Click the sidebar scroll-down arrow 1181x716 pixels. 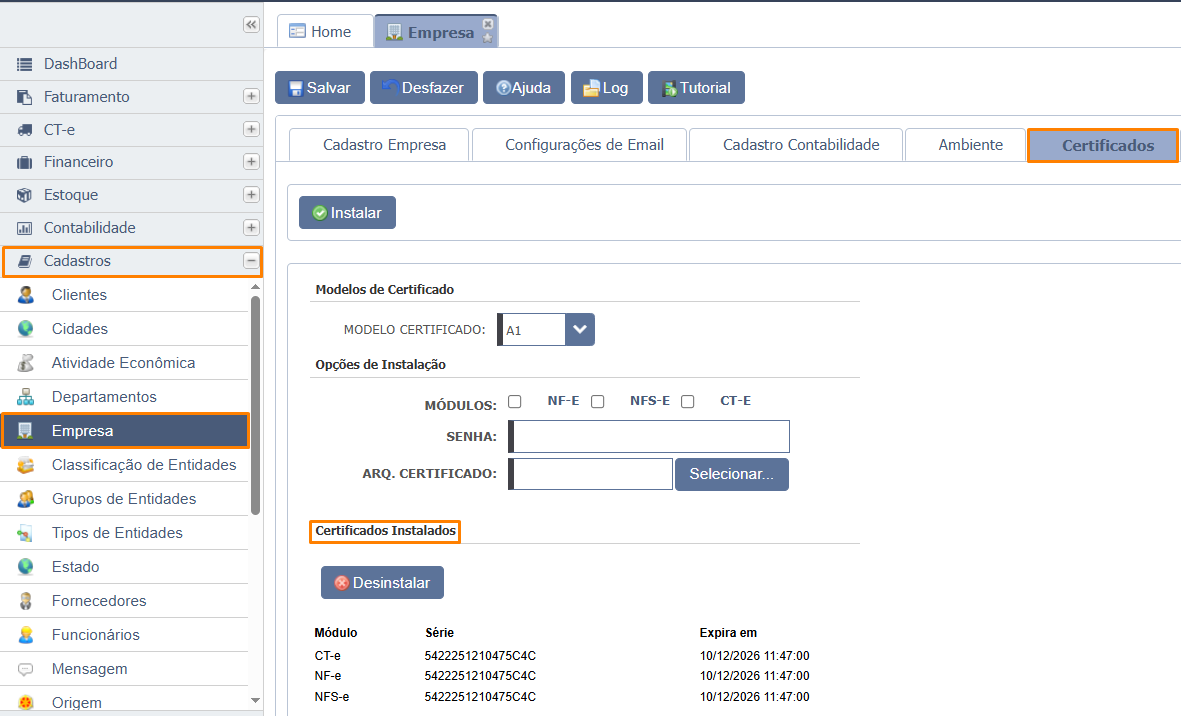click(x=255, y=701)
